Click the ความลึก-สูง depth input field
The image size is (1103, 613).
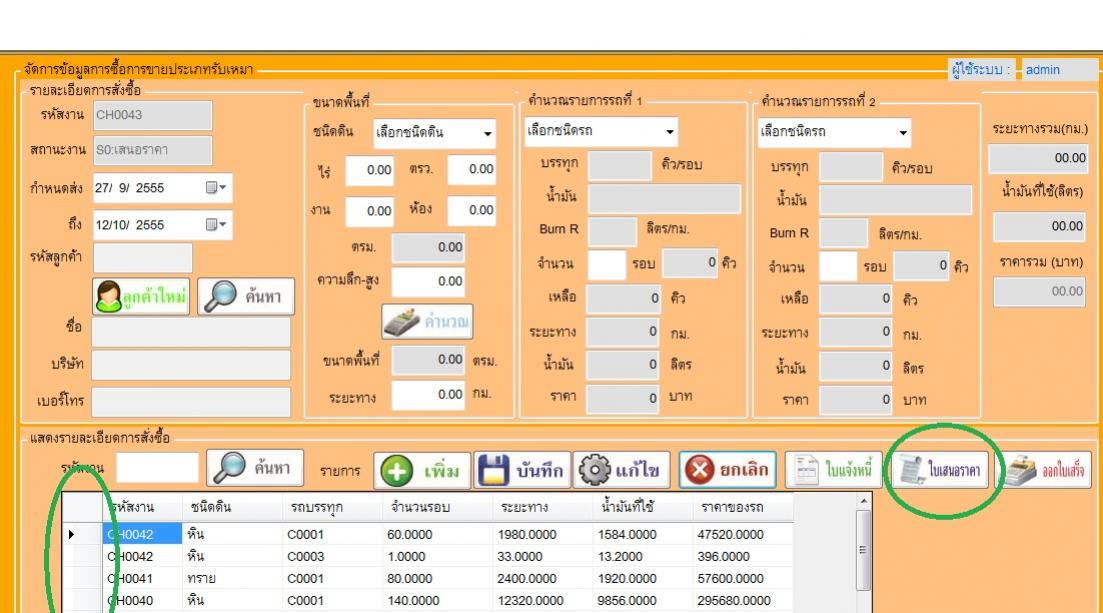[428, 282]
